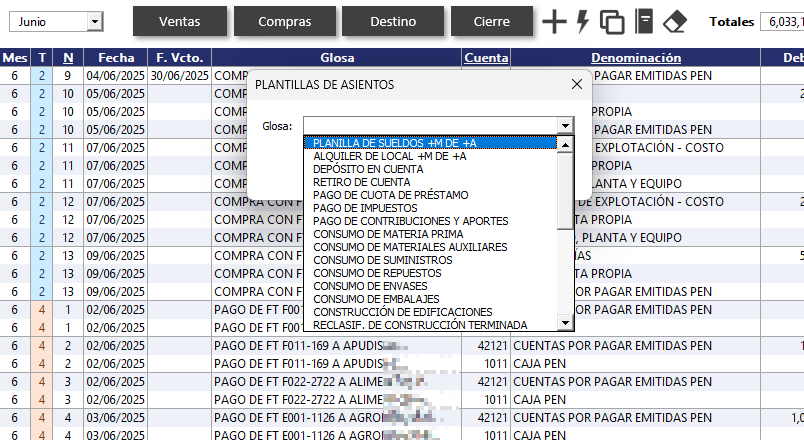Click the lightning bolt icon
This screenshot has width=804, height=440.
pos(582,22)
